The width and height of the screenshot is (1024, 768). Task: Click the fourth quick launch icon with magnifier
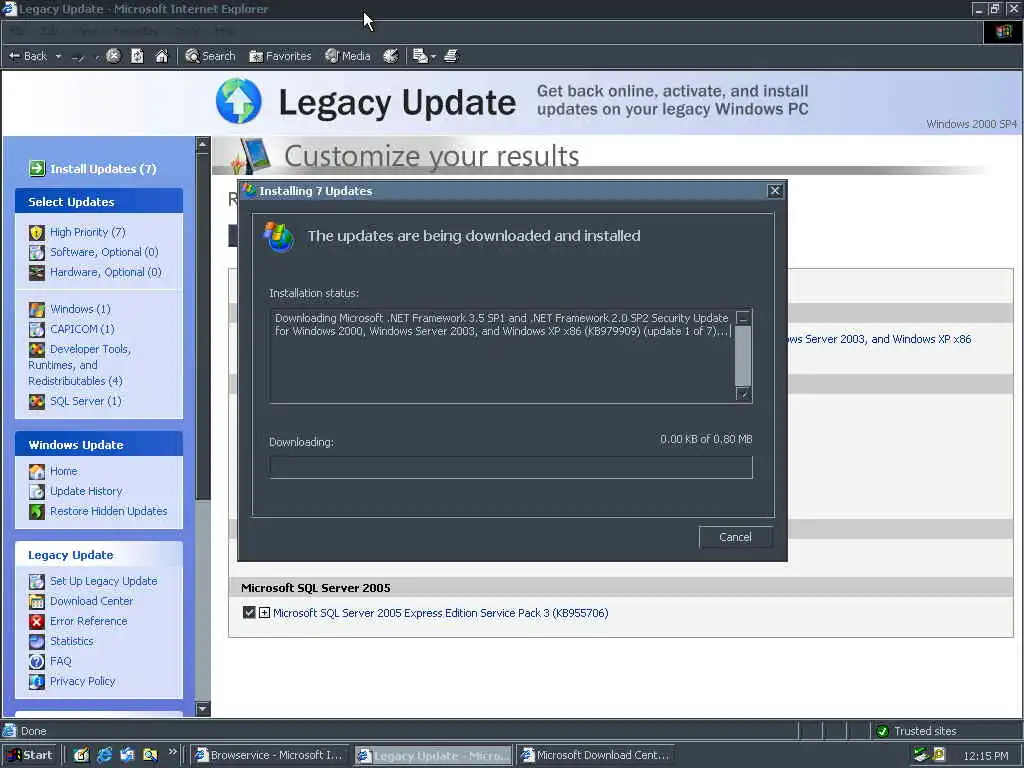(150, 755)
